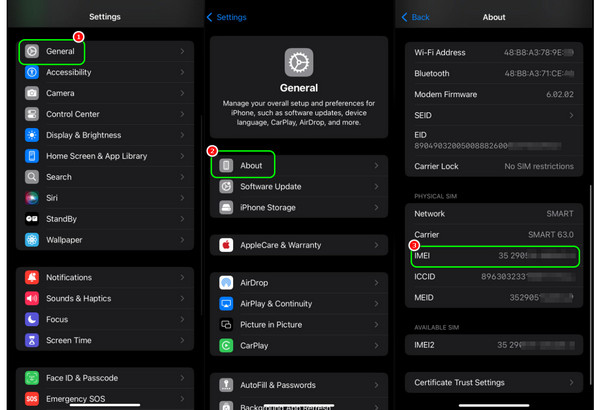This screenshot has height=410, width=600.
Task: Select Network value SMART
Action: pyautogui.click(x=560, y=214)
